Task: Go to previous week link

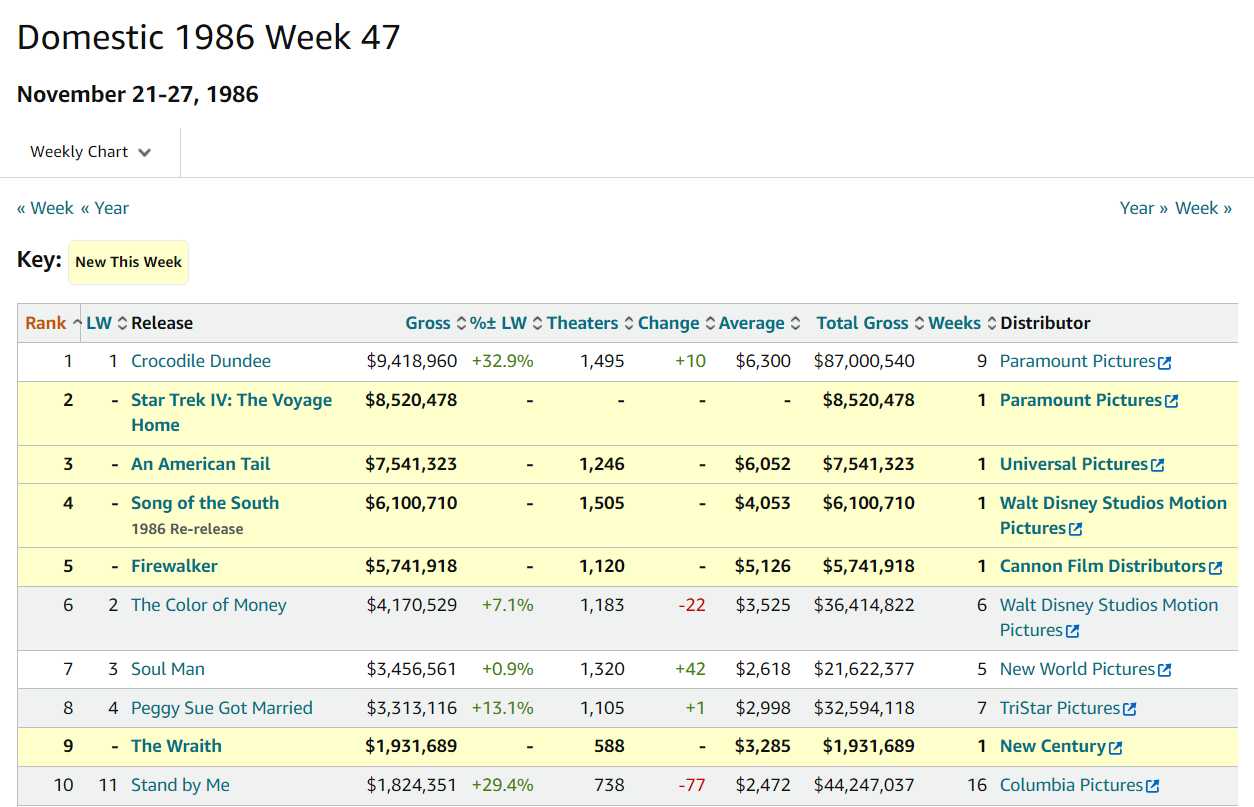Action: 45,208
